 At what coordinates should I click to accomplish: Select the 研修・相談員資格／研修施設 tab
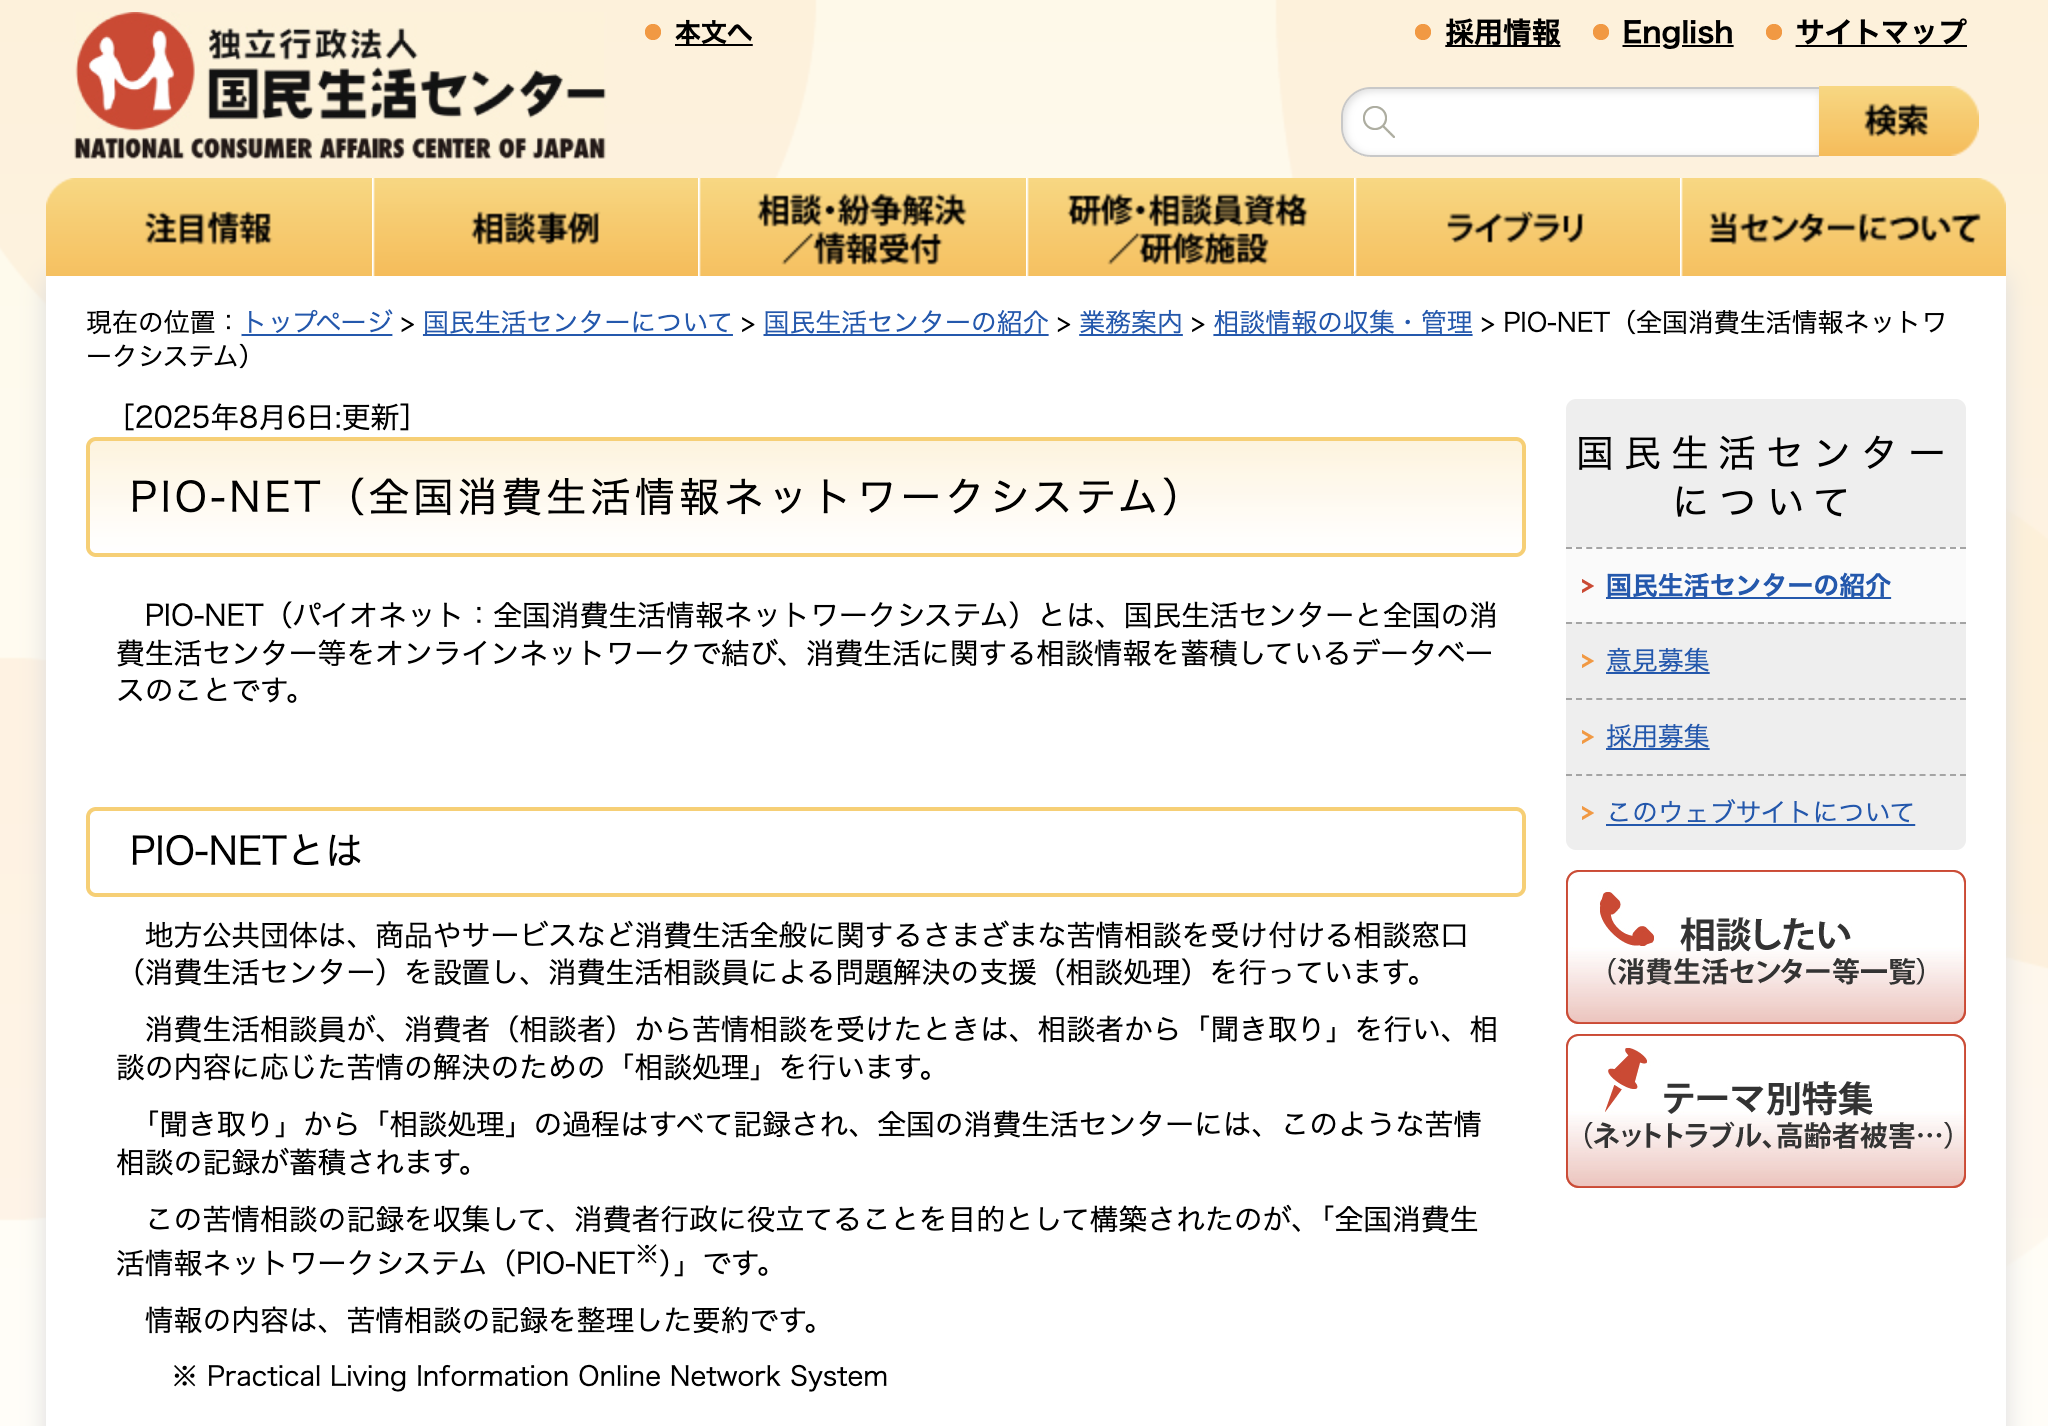point(1190,228)
